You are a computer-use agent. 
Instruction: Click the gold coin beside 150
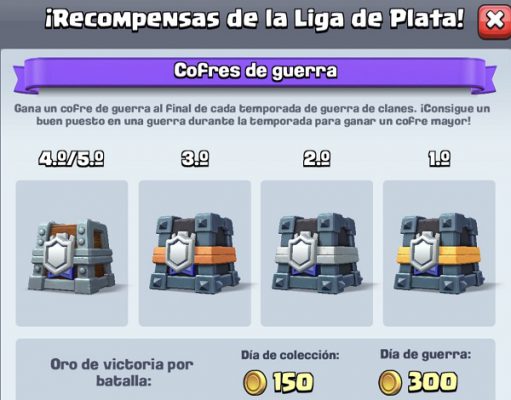255,382
